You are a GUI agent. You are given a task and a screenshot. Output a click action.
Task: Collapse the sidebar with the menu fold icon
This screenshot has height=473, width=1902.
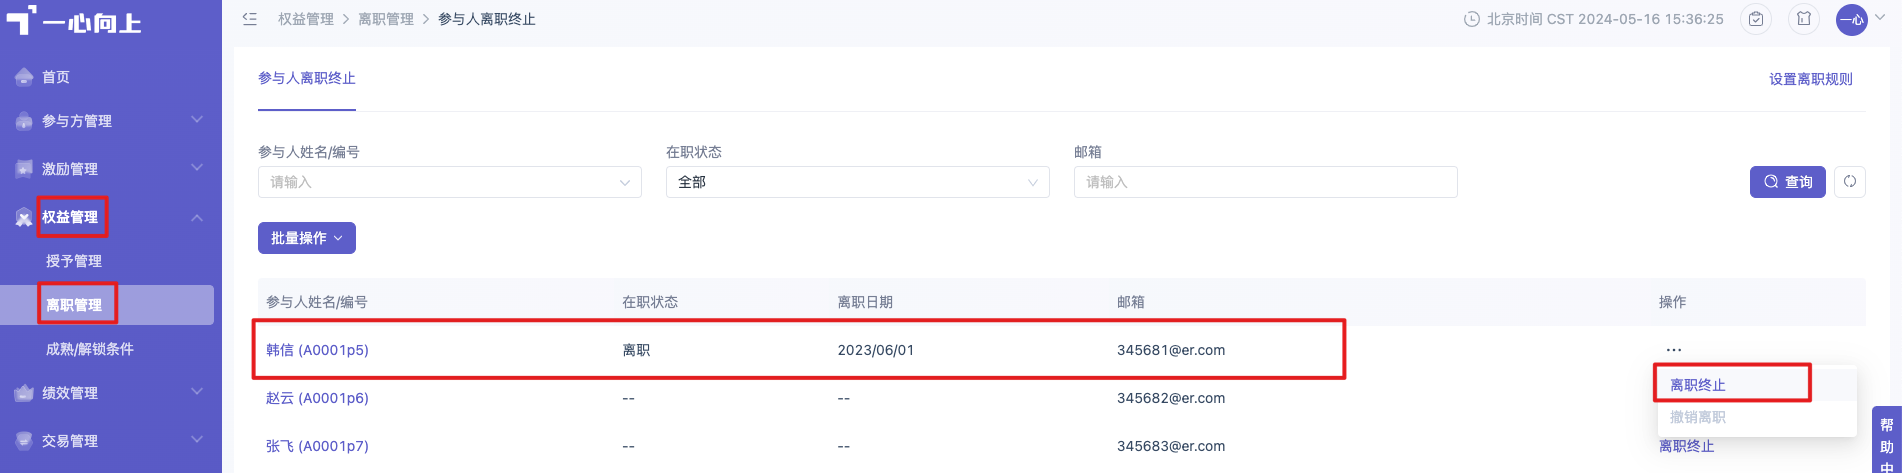(x=250, y=19)
